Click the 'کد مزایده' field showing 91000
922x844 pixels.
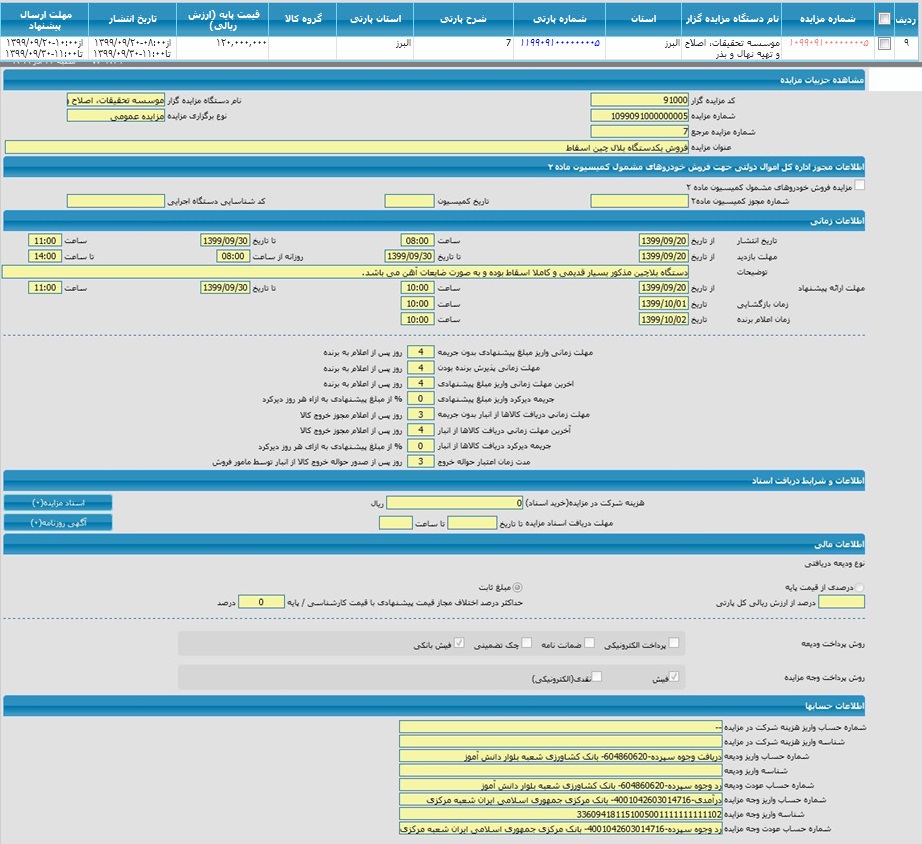(639, 100)
